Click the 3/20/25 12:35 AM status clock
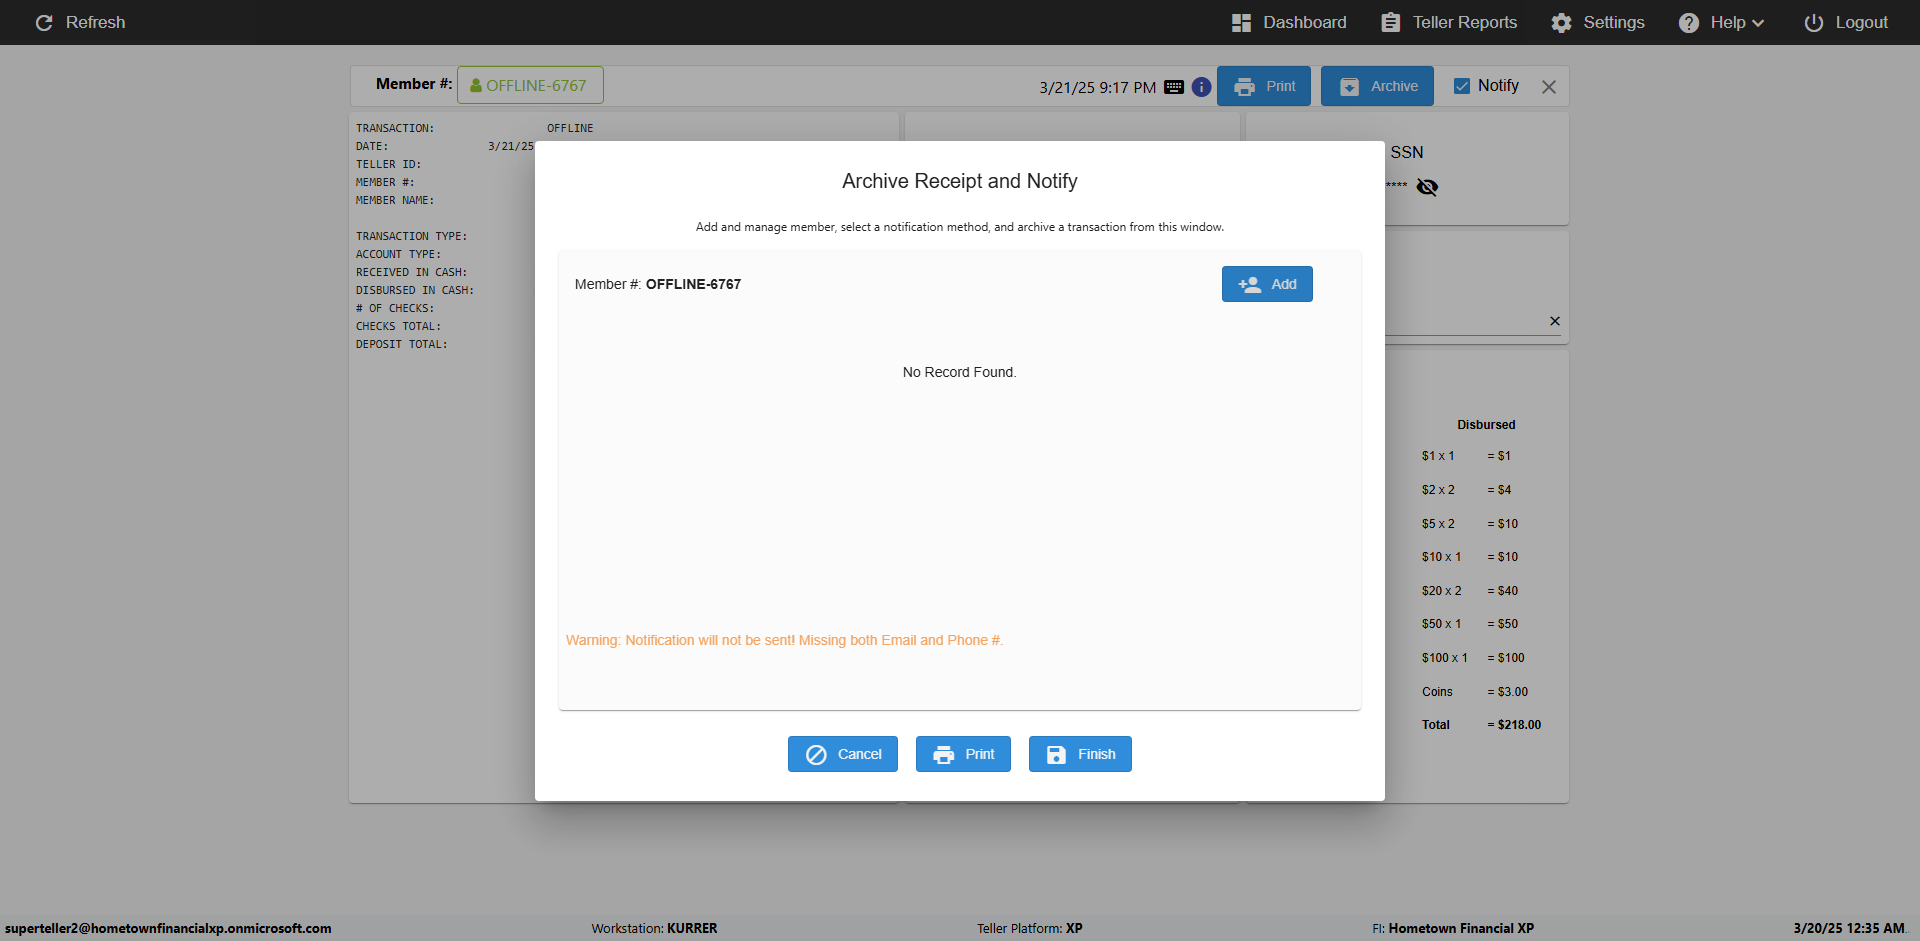The width and height of the screenshot is (1920, 941). 1850,928
